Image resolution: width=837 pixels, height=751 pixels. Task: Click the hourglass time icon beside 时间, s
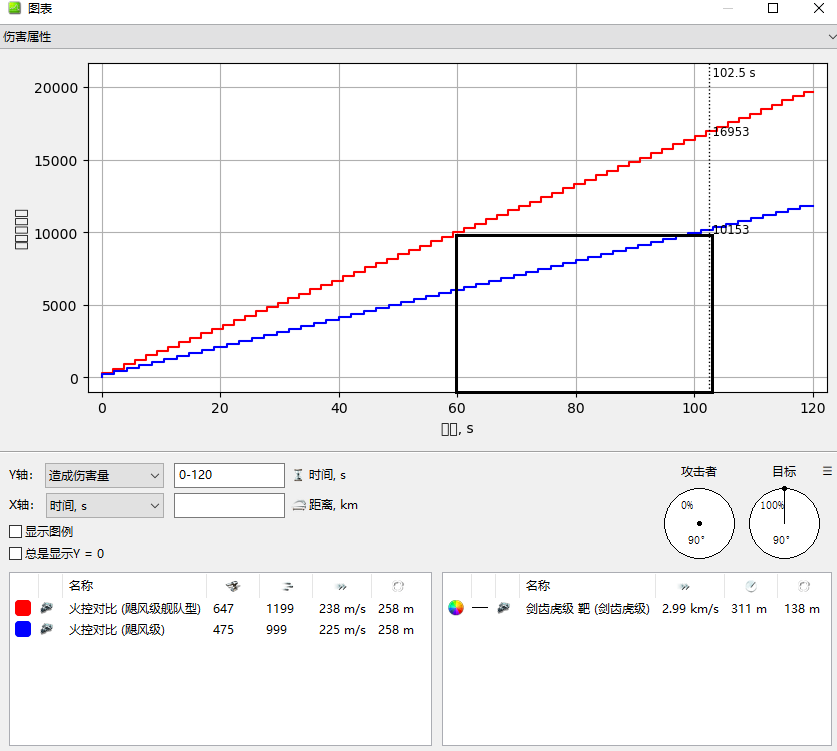(297, 475)
